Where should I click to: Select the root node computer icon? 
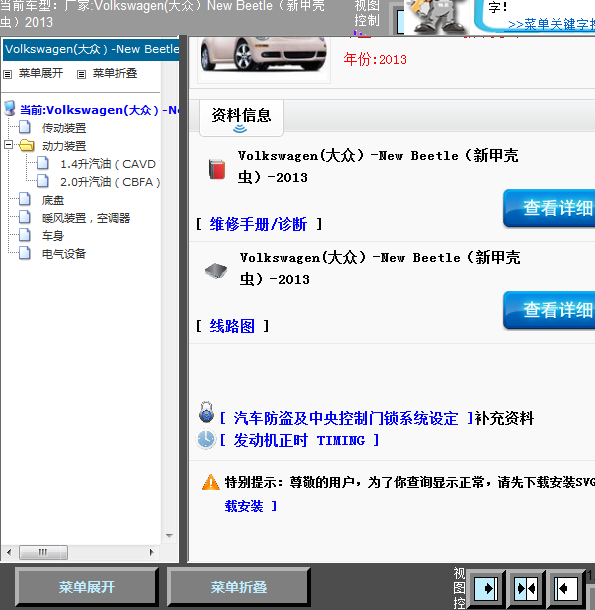10,109
